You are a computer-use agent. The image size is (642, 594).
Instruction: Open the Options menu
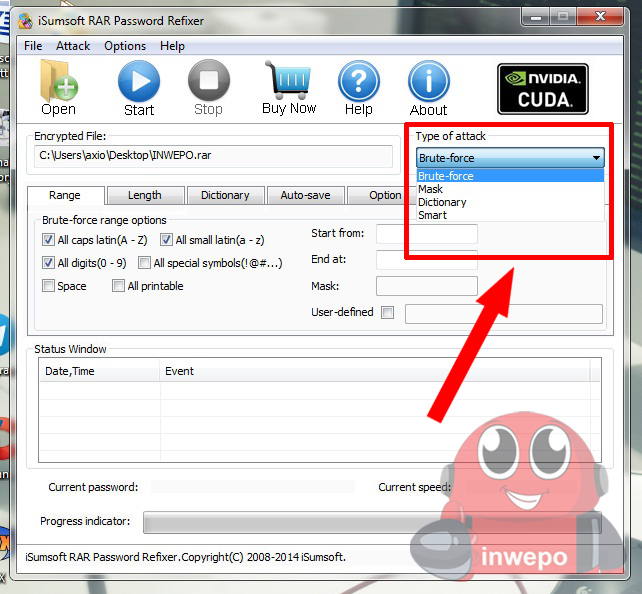point(125,46)
